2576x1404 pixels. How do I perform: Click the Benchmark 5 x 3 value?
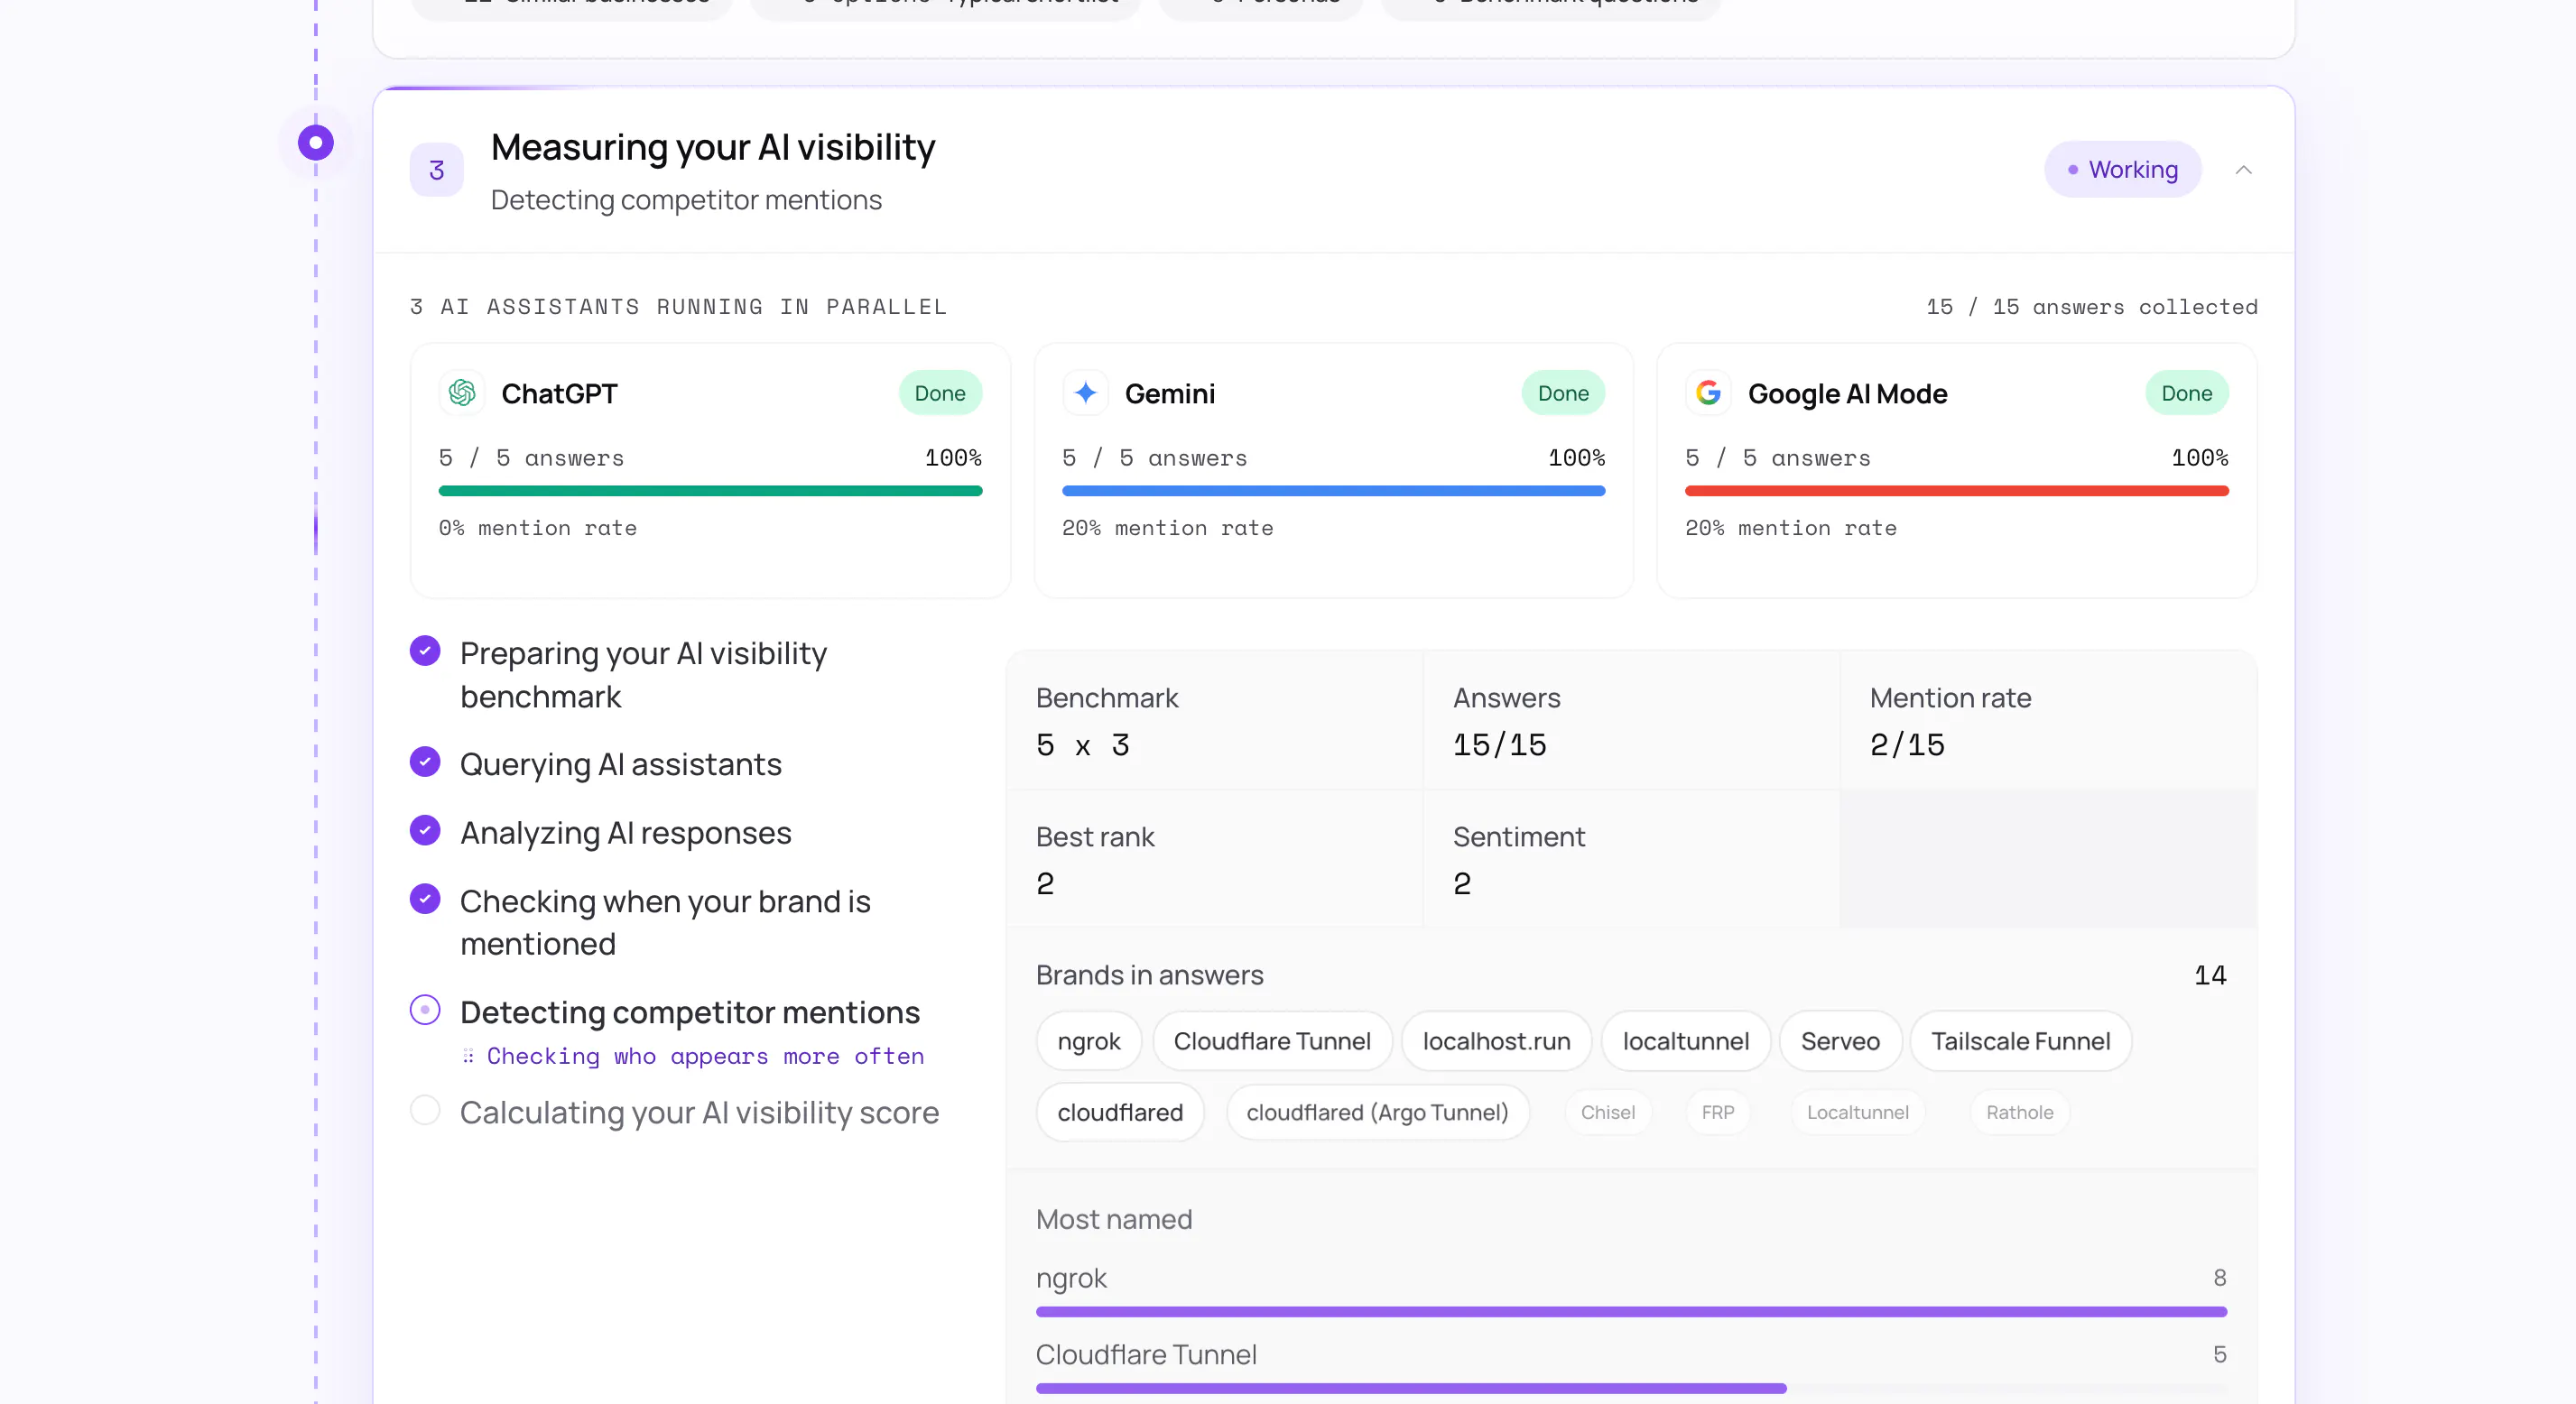[1083, 745]
